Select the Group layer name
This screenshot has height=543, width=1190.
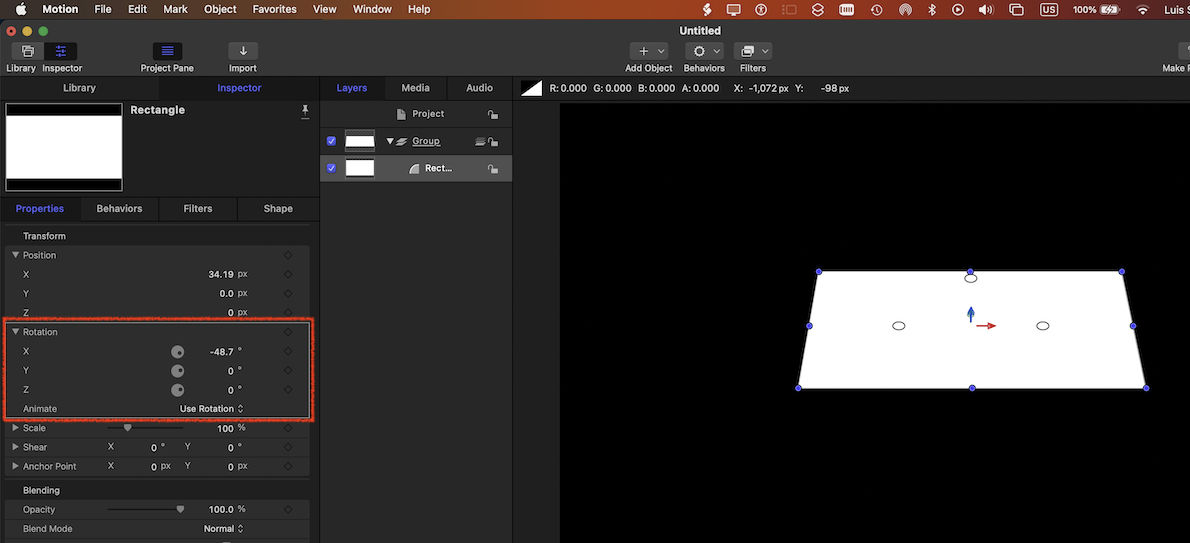pos(426,141)
